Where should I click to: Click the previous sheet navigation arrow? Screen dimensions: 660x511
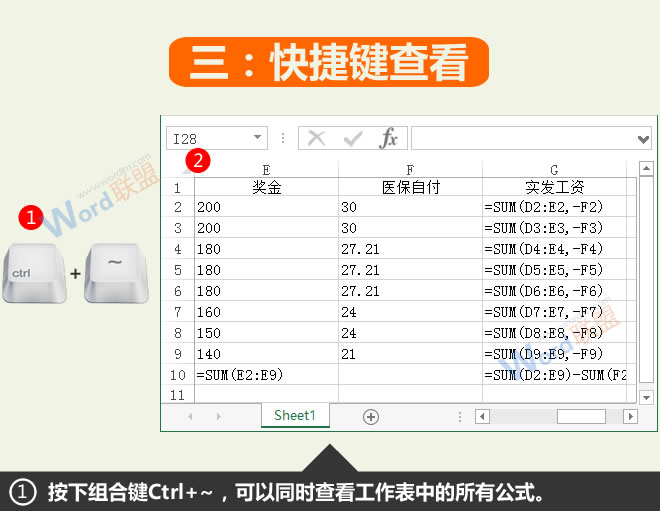(x=190, y=416)
